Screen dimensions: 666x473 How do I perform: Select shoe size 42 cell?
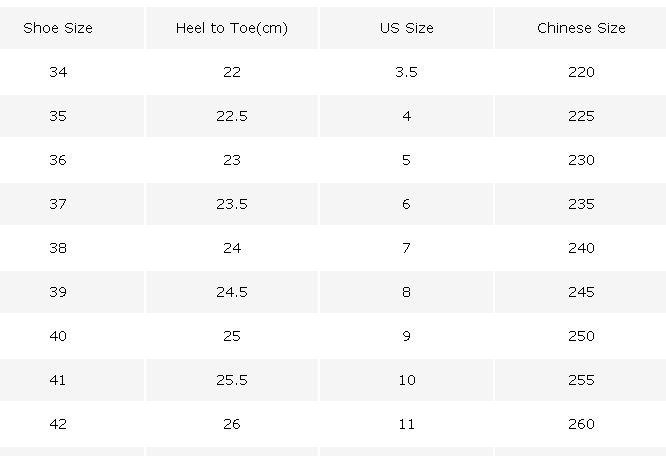coord(58,424)
